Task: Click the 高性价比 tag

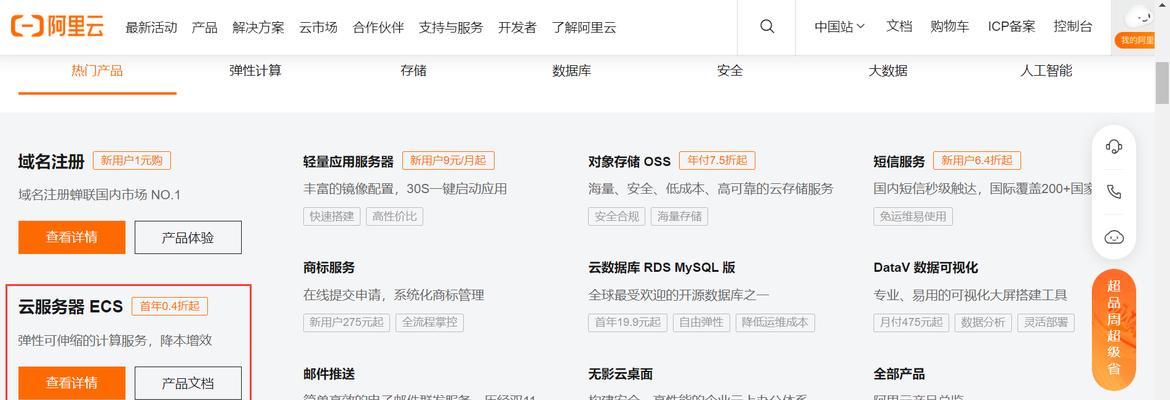Action: (394, 216)
